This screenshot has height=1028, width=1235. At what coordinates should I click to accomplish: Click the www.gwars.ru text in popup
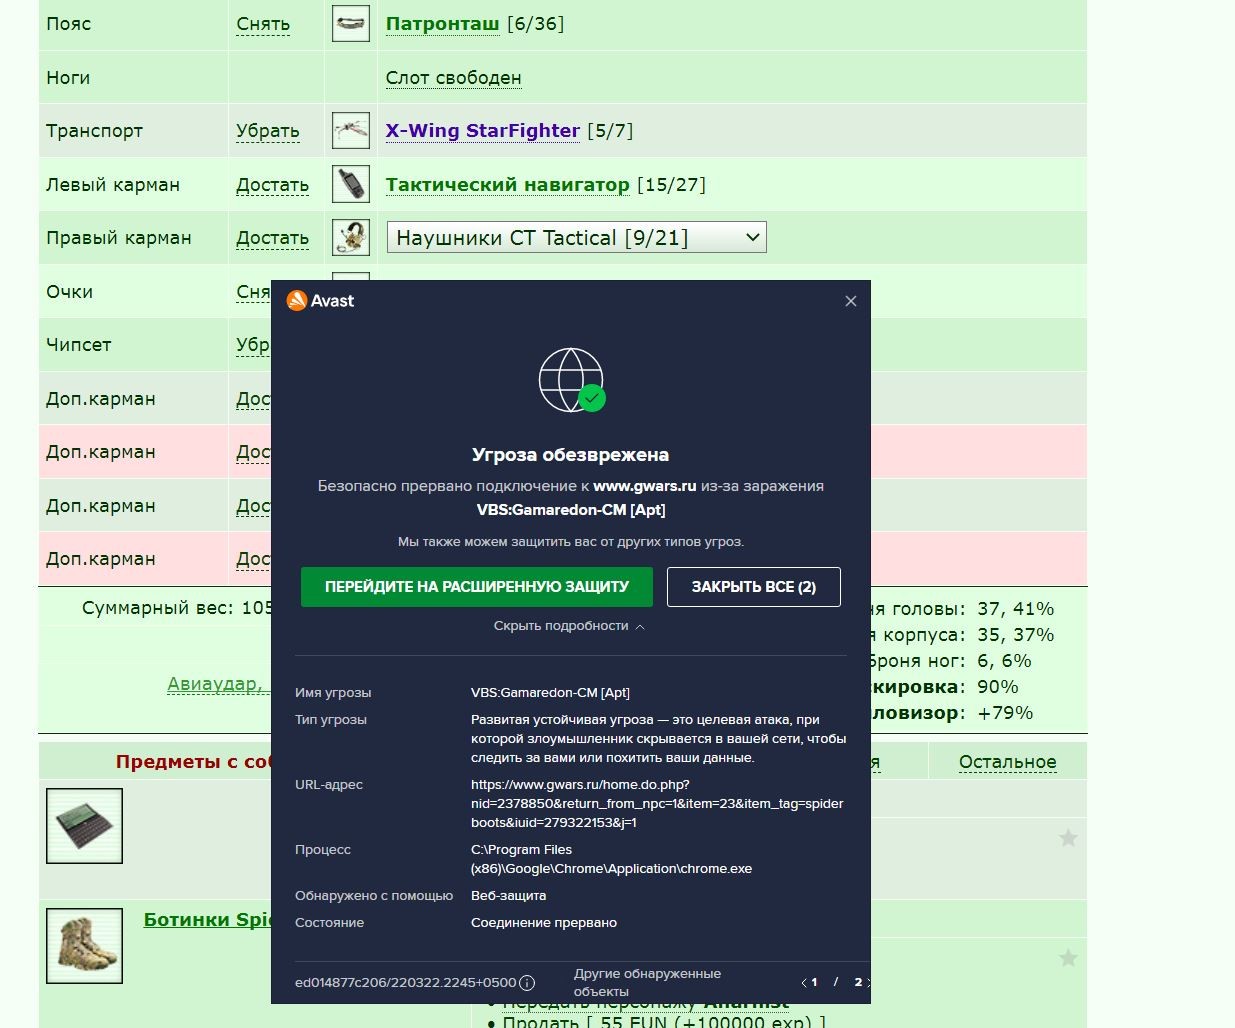[x=644, y=486]
